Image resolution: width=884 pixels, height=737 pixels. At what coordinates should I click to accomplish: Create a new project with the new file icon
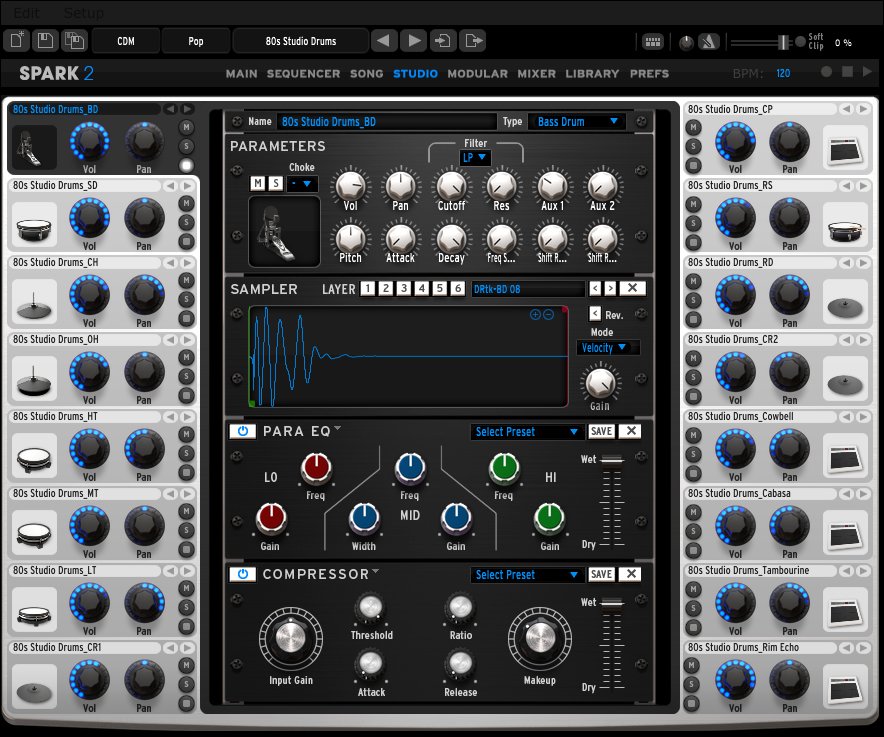pos(17,40)
